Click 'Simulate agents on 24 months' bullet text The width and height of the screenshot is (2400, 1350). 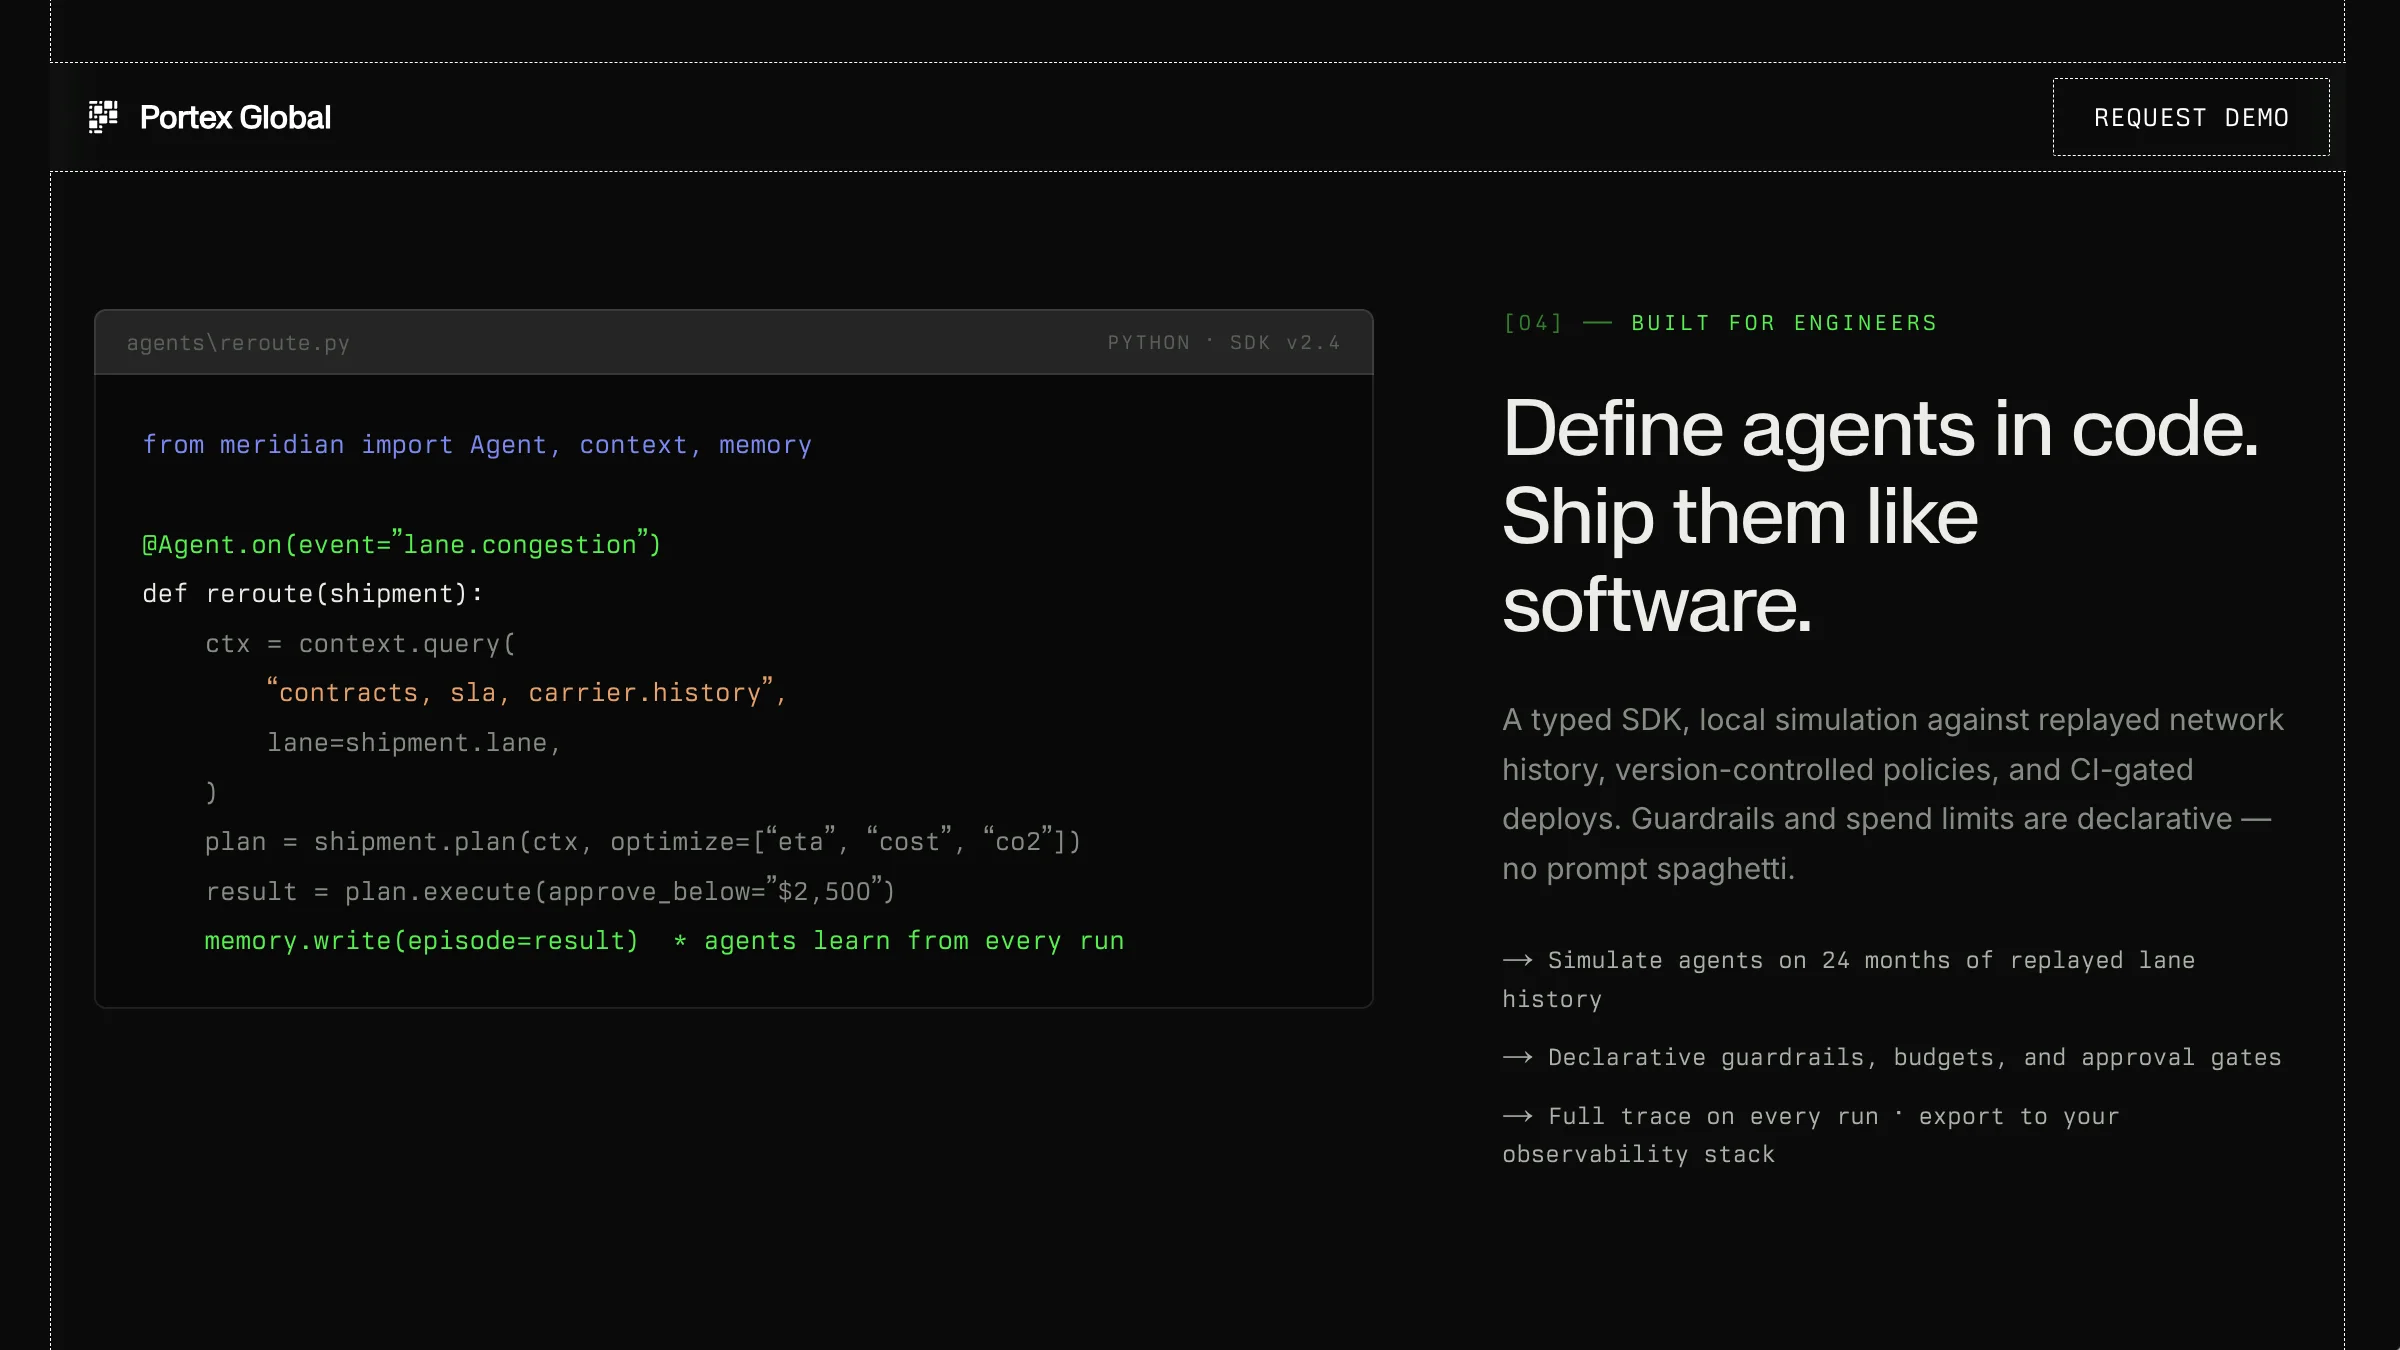[x=1849, y=979]
